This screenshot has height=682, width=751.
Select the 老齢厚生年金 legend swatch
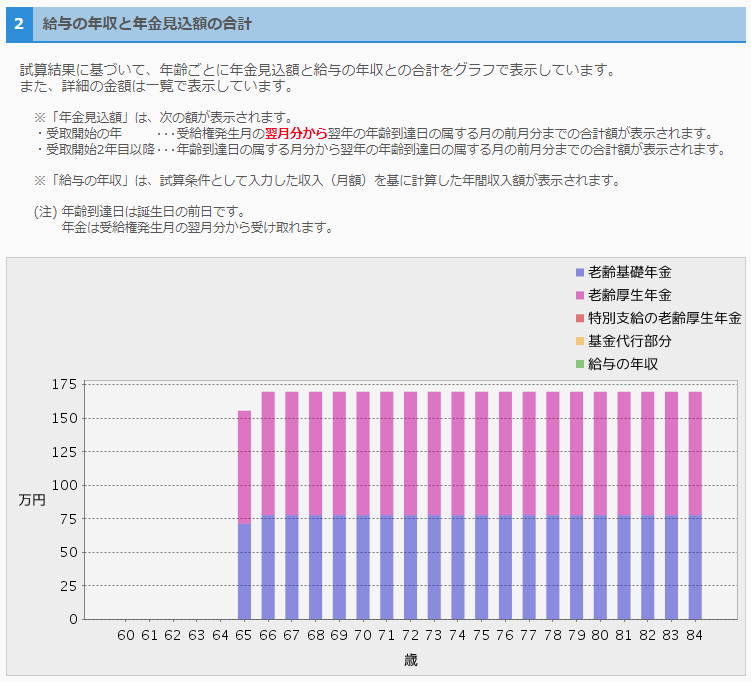580,296
